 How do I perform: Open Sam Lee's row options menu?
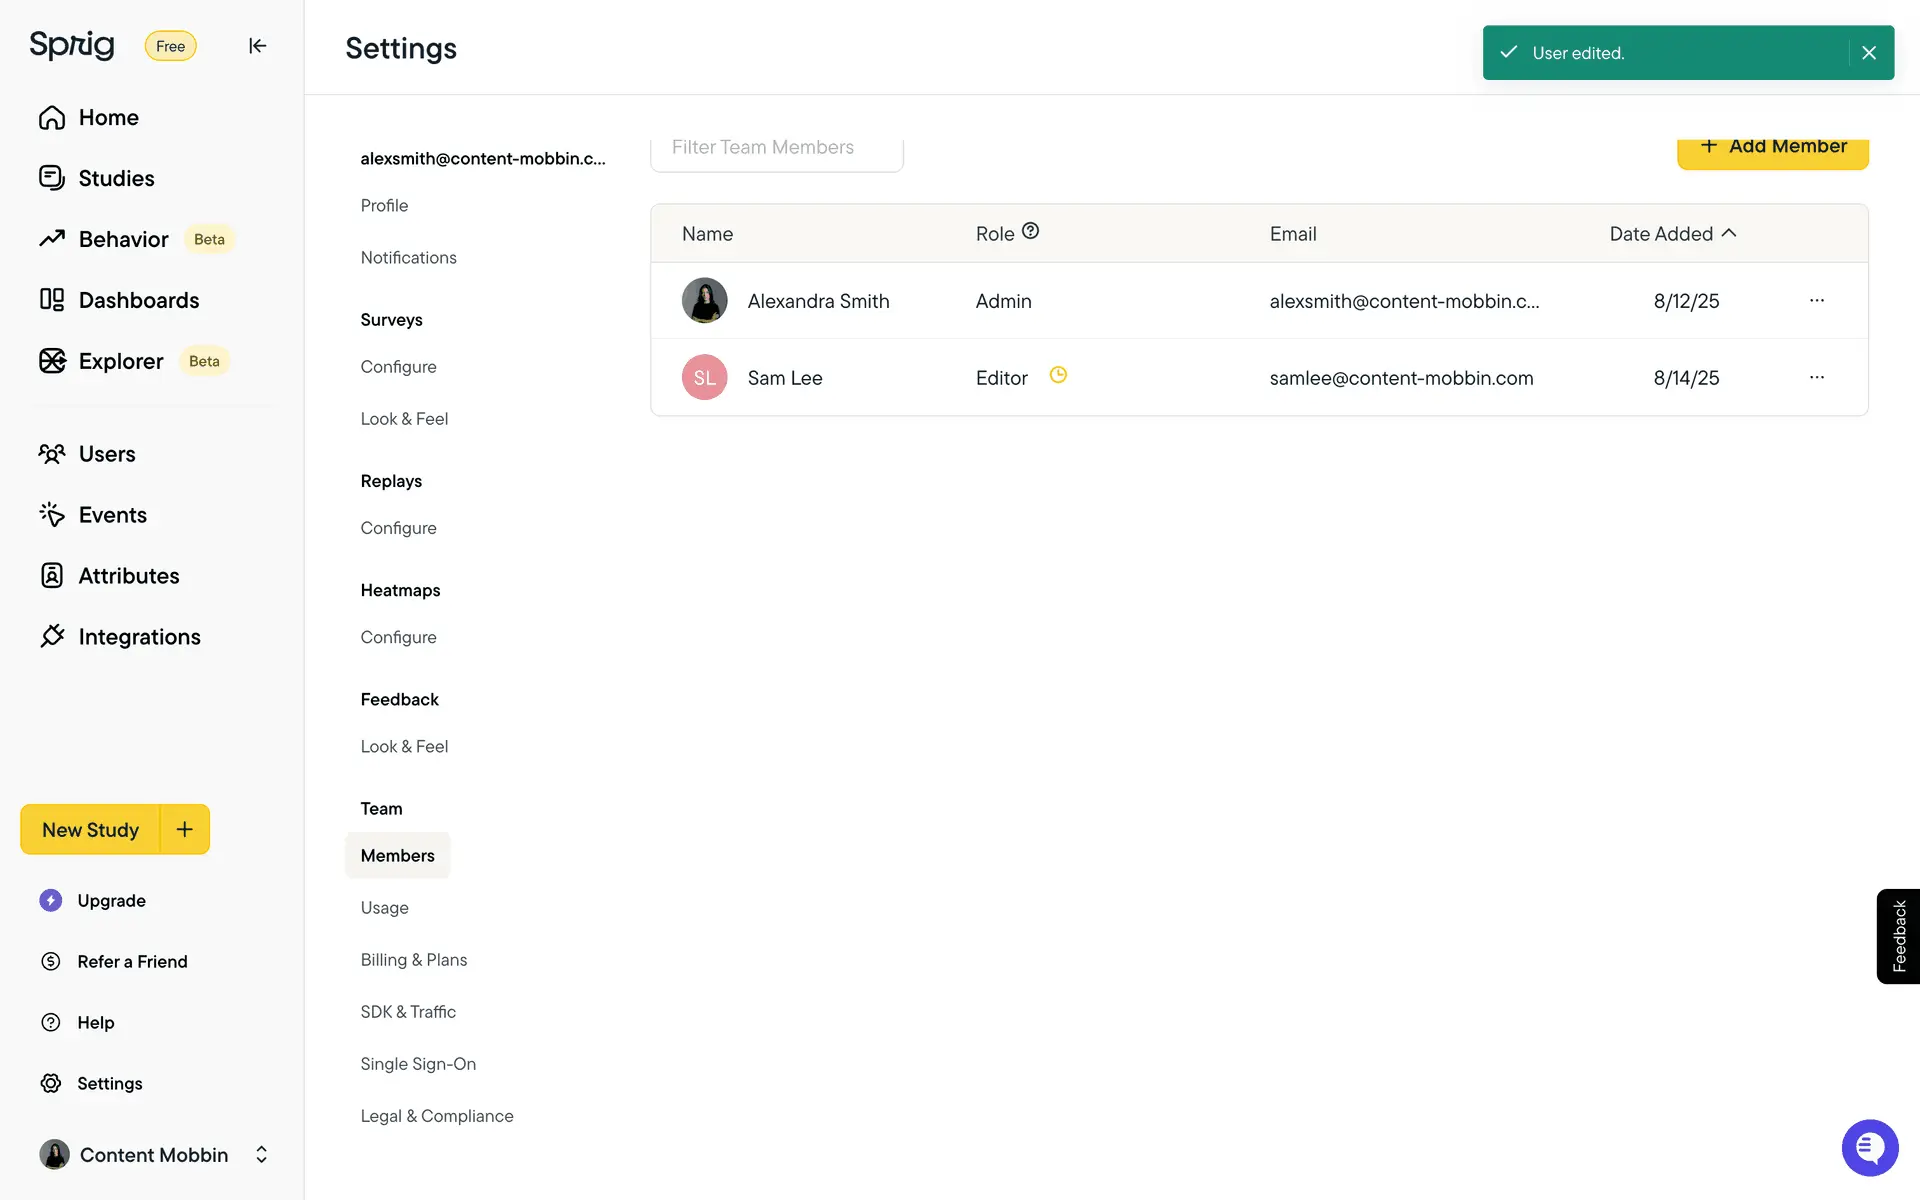pyautogui.click(x=1816, y=377)
